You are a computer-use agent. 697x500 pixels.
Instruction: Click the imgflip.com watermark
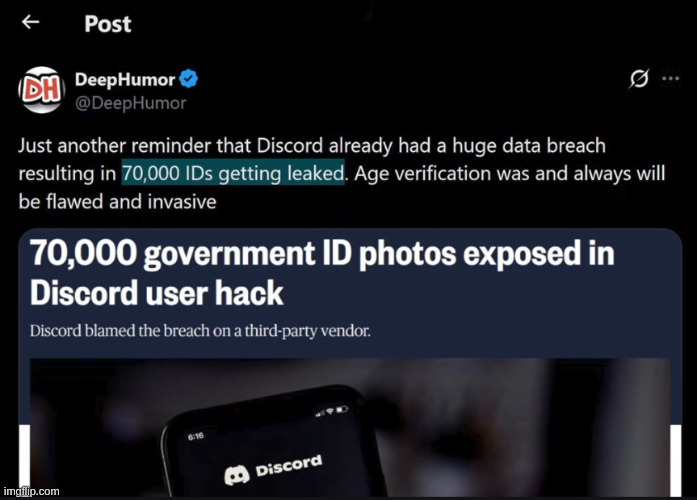[x=31, y=491]
